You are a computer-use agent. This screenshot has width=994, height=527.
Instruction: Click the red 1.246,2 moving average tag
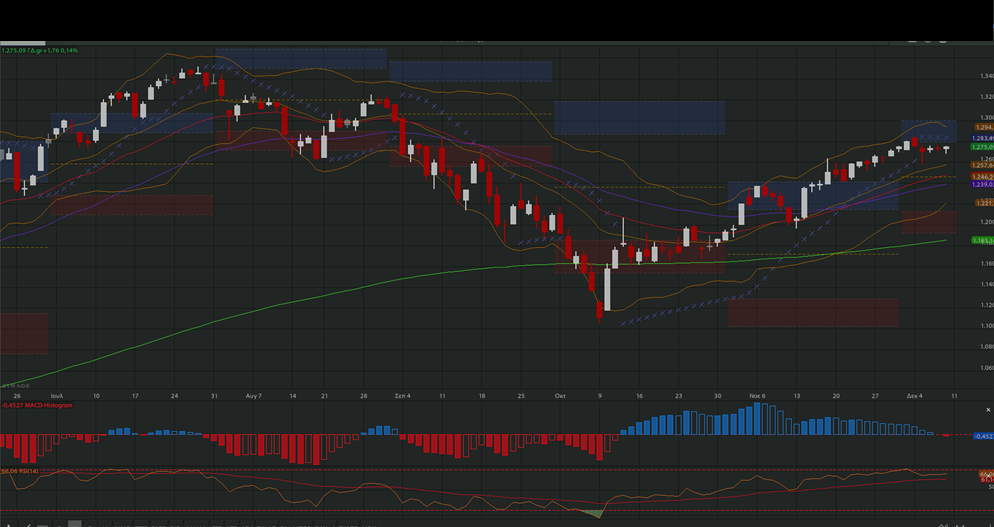click(983, 176)
